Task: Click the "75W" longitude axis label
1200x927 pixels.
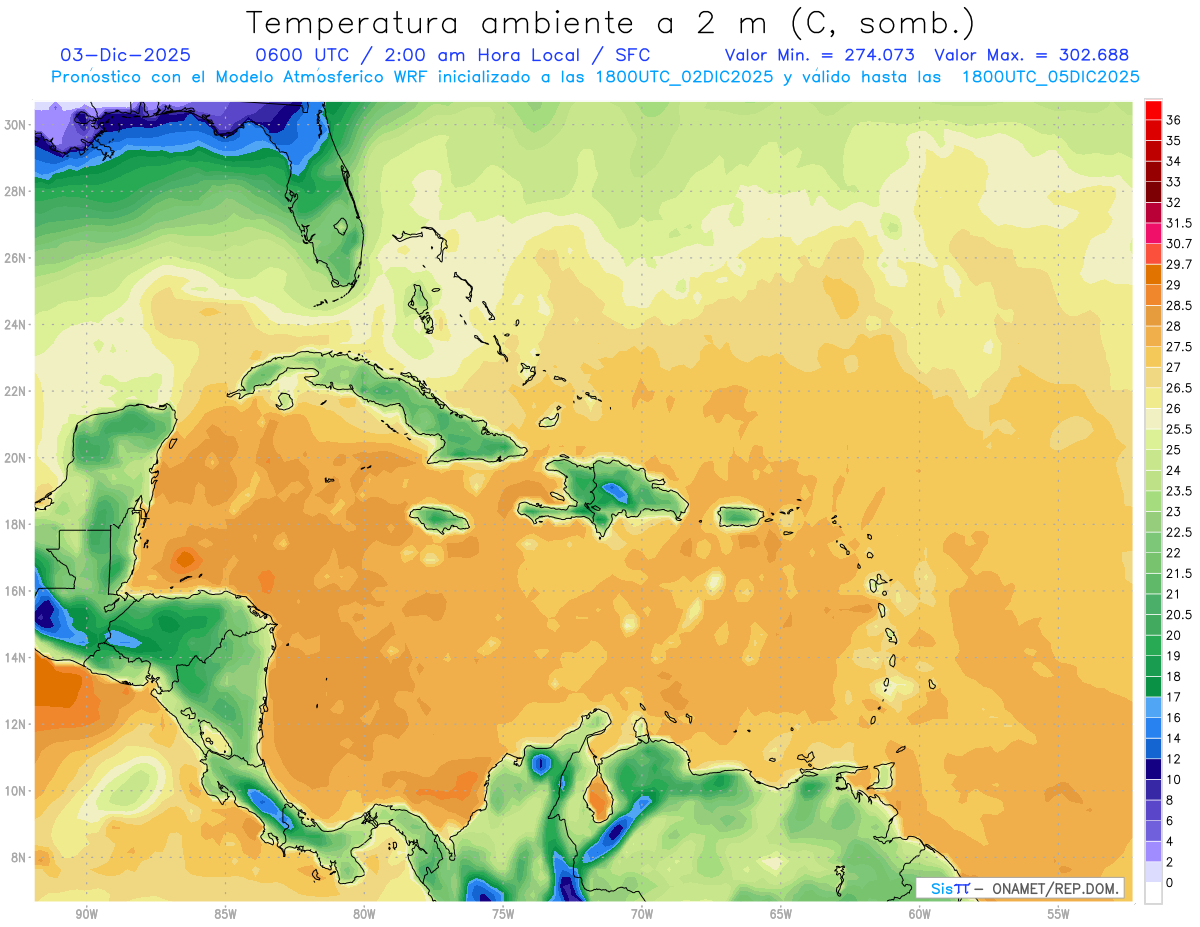Action: (503, 914)
